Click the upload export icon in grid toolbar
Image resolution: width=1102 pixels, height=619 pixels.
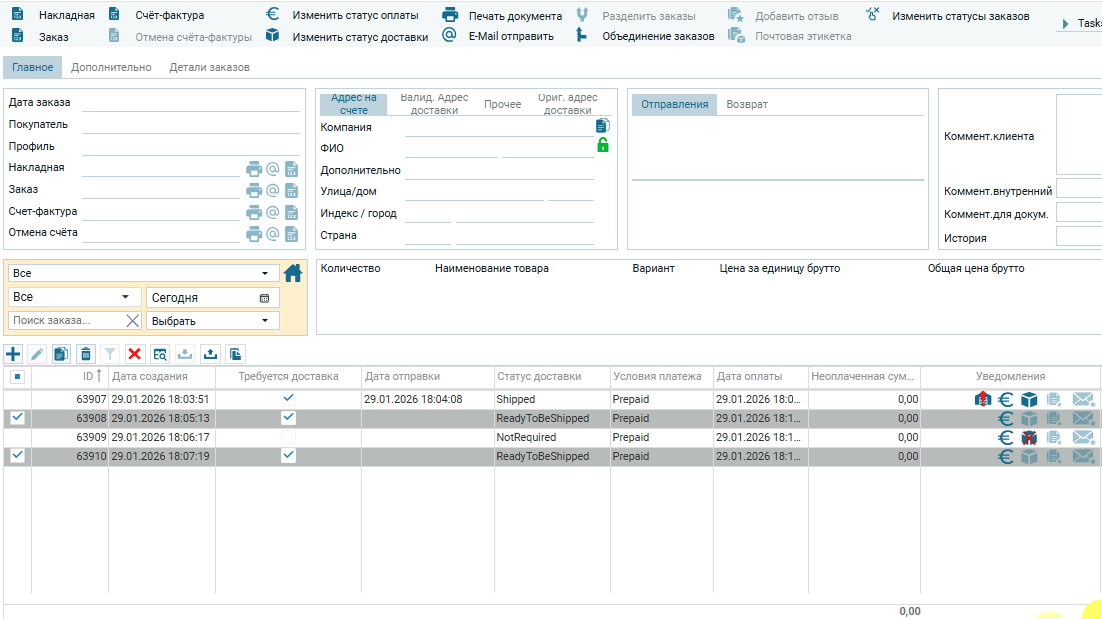(209, 353)
